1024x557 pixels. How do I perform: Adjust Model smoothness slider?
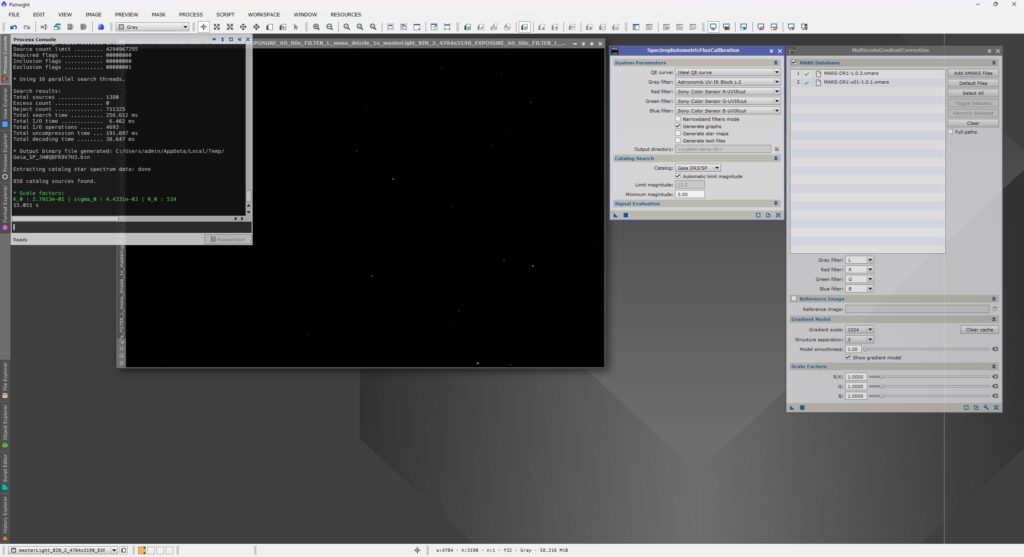click(x=928, y=349)
